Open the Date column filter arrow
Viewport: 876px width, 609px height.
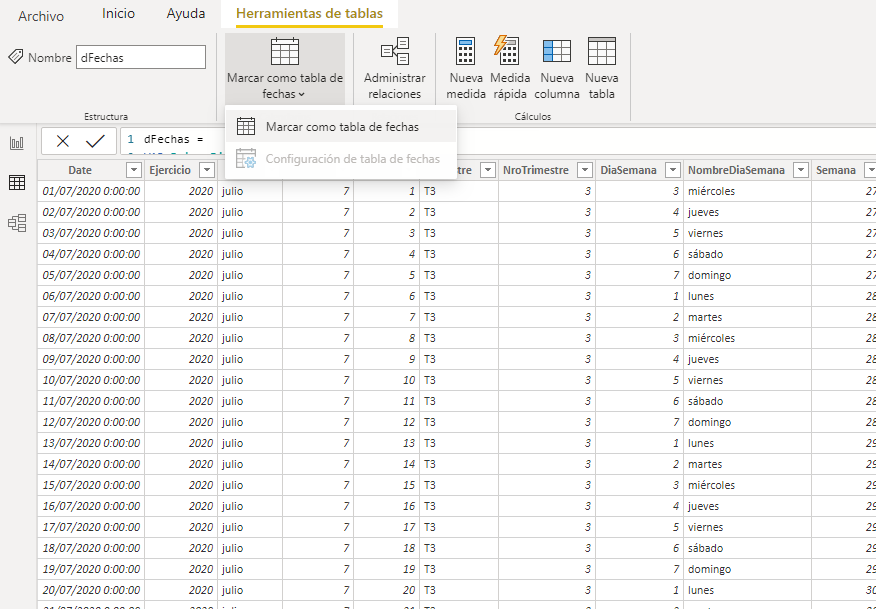pos(134,170)
